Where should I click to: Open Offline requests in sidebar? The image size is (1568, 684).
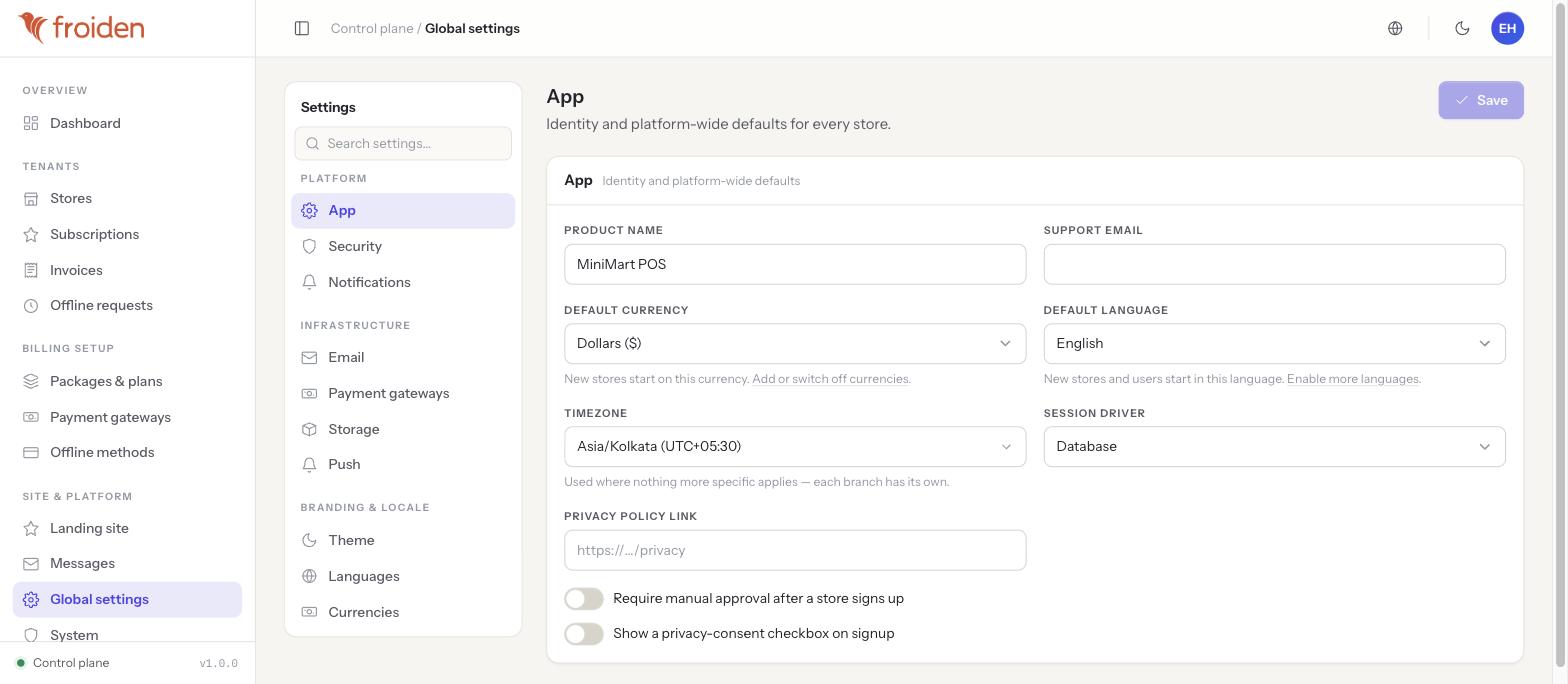click(127, 305)
